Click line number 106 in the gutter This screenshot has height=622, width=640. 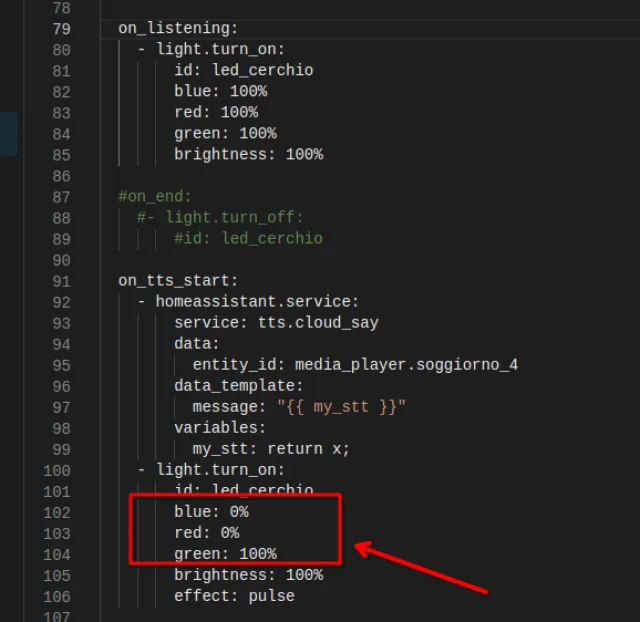pos(57,595)
